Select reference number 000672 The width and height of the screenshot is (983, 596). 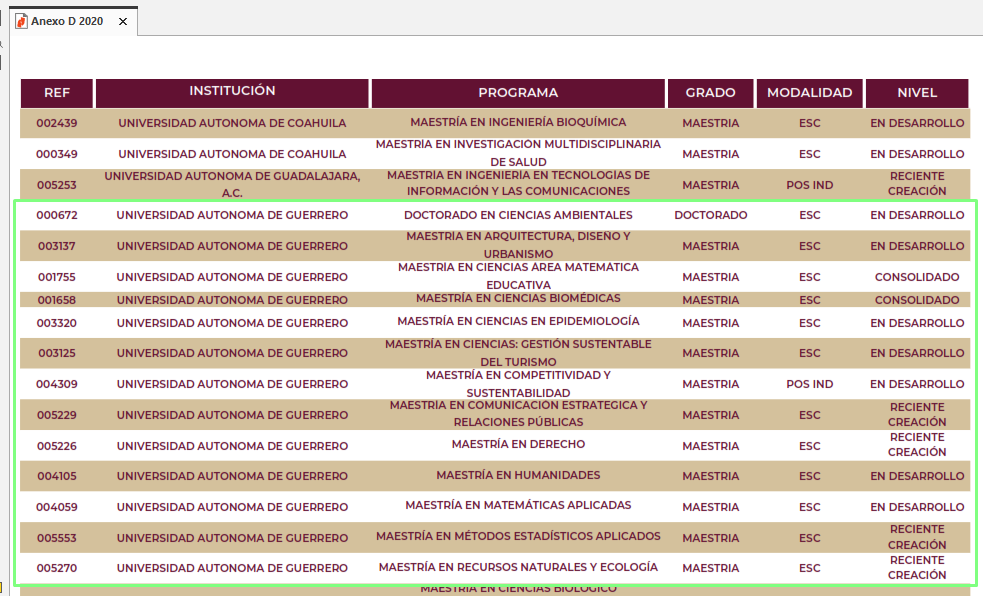[x=57, y=216]
